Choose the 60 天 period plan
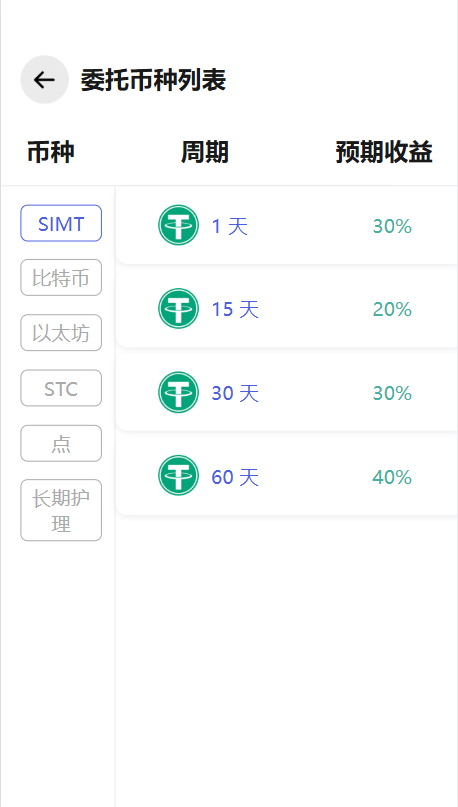Viewport: 458px width, 807px height. 287,476
